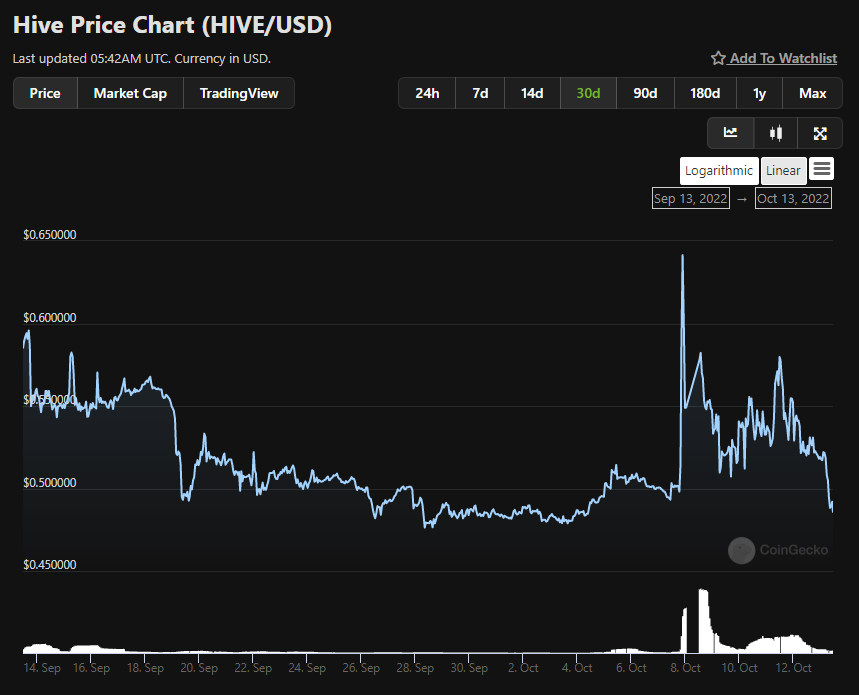Select the 24h time range
The image size is (859, 695).
pyautogui.click(x=427, y=93)
